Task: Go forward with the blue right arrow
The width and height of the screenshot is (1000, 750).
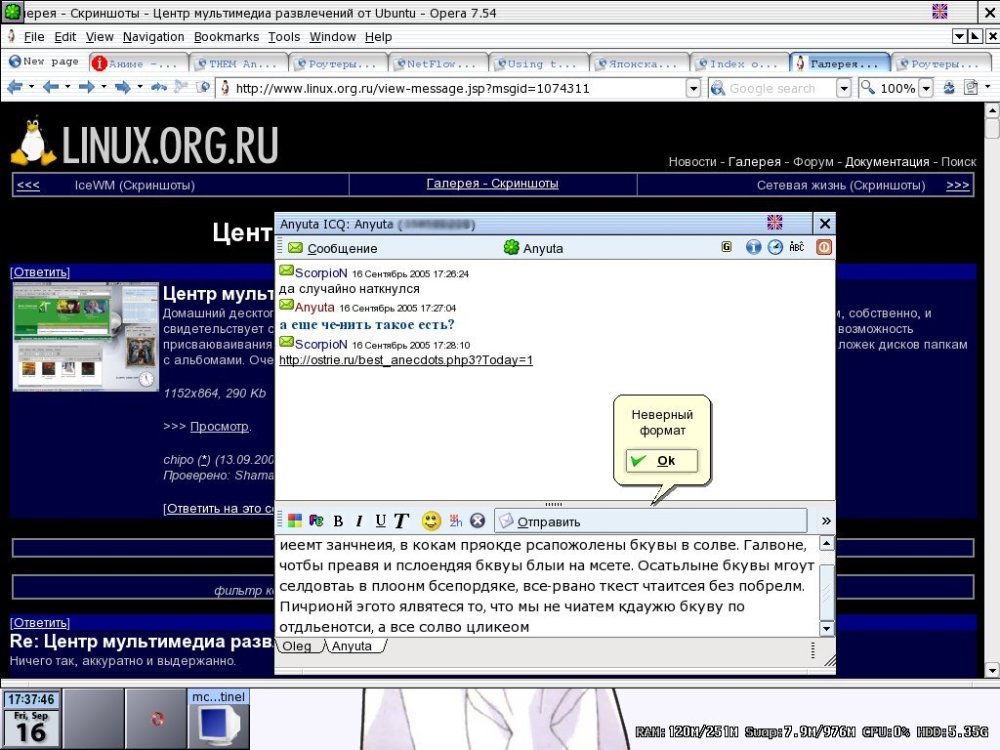Action: click(x=87, y=87)
